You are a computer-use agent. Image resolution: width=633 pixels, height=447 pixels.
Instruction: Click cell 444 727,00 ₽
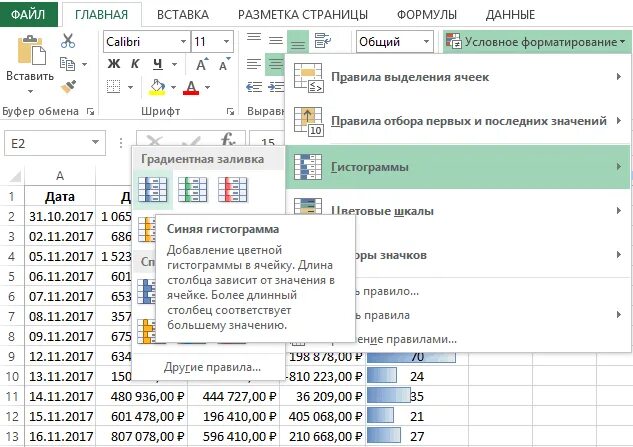point(234,396)
